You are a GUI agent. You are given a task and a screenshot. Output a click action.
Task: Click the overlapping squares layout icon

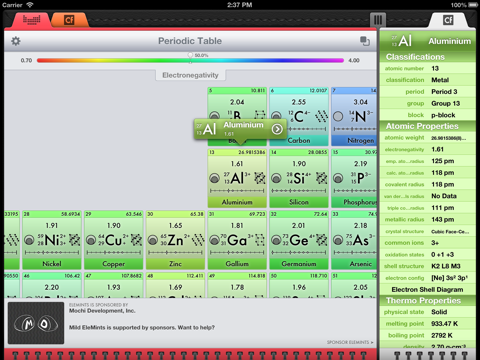click(x=365, y=41)
